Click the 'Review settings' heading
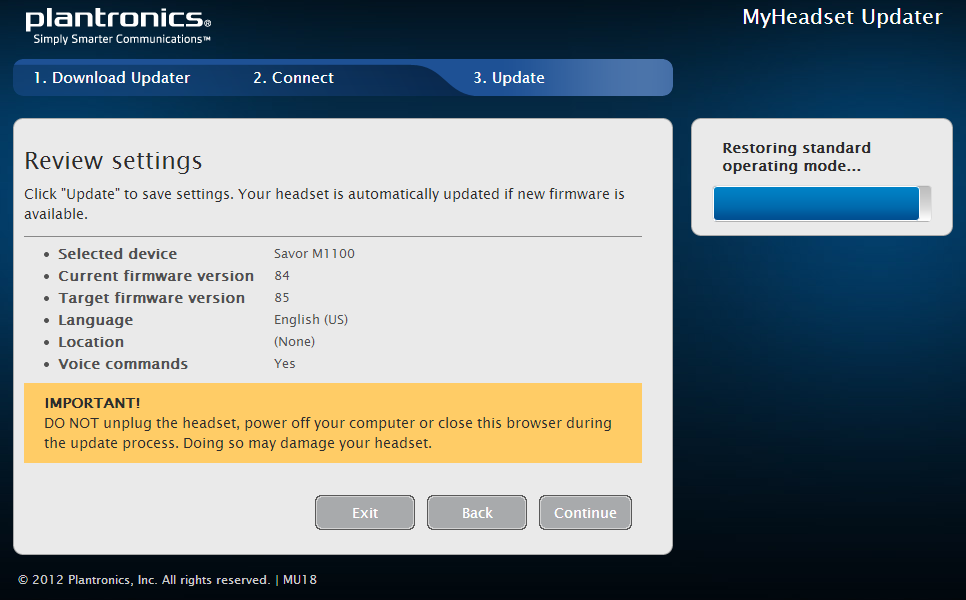Image resolution: width=966 pixels, height=600 pixels. coord(113,161)
